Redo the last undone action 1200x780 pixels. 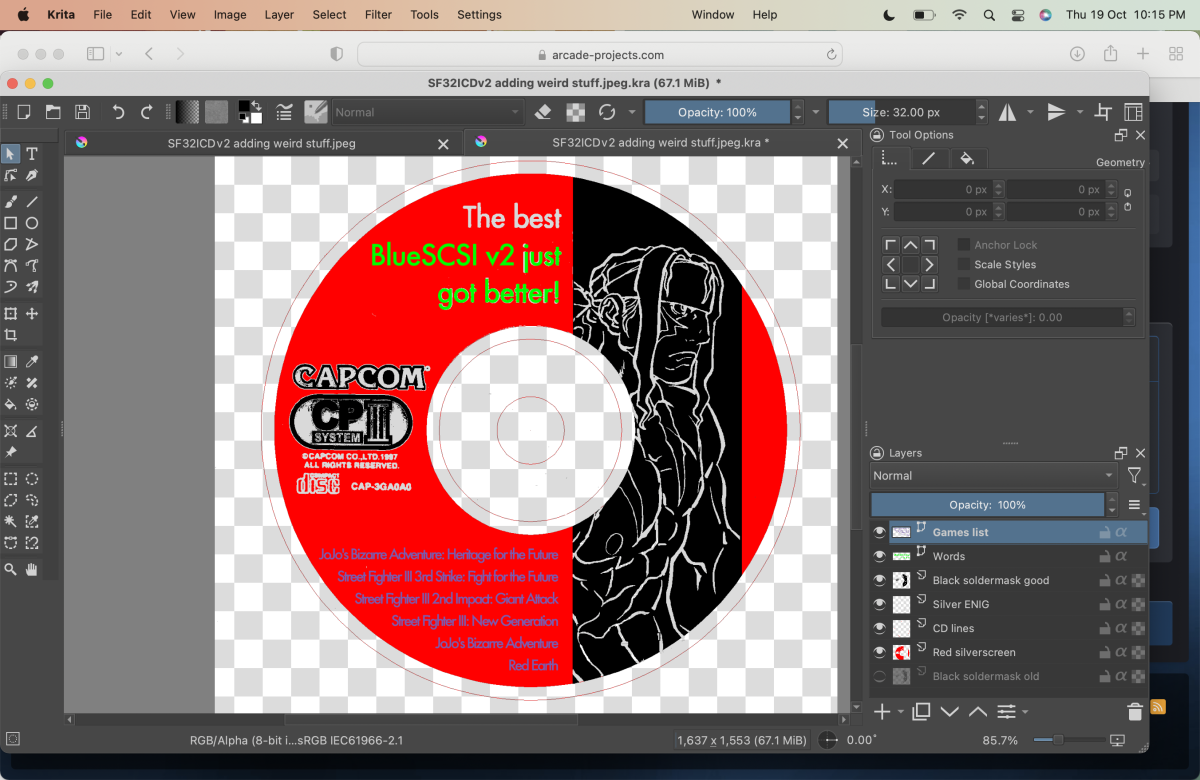[x=147, y=112]
